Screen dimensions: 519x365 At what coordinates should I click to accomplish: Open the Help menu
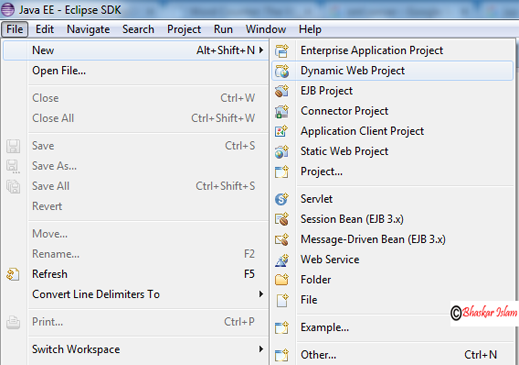(x=310, y=29)
